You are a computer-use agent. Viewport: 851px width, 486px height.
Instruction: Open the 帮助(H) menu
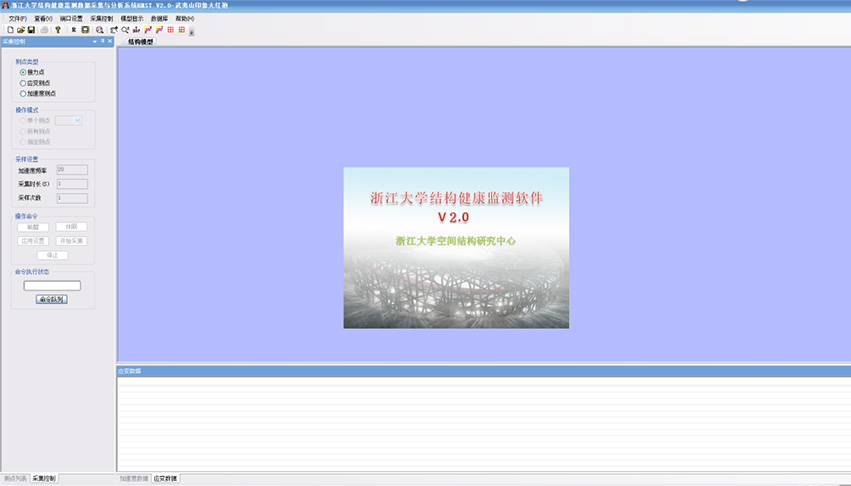(185, 18)
